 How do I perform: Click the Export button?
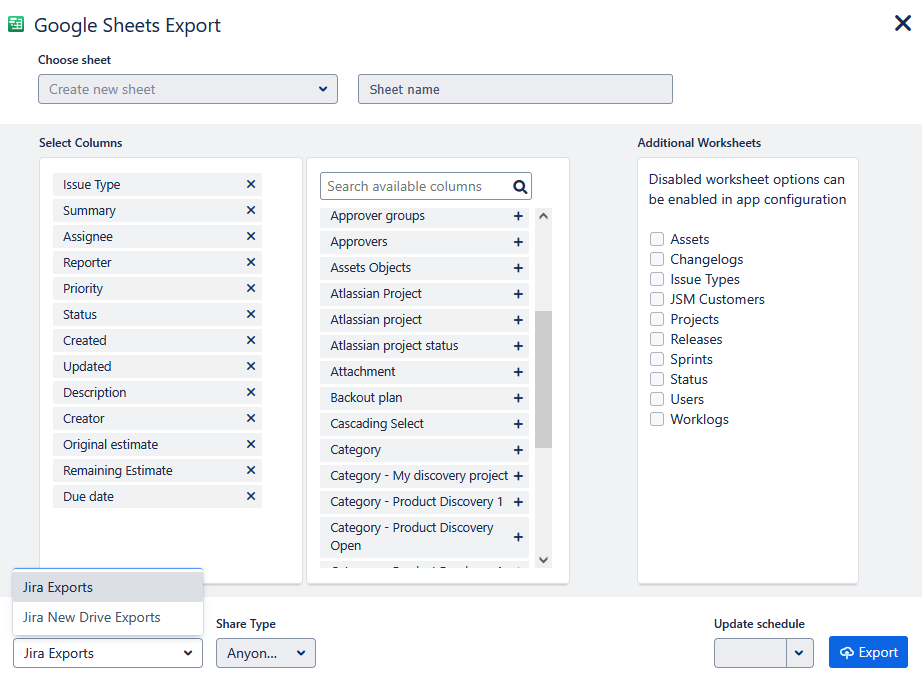tap(868, 652)
